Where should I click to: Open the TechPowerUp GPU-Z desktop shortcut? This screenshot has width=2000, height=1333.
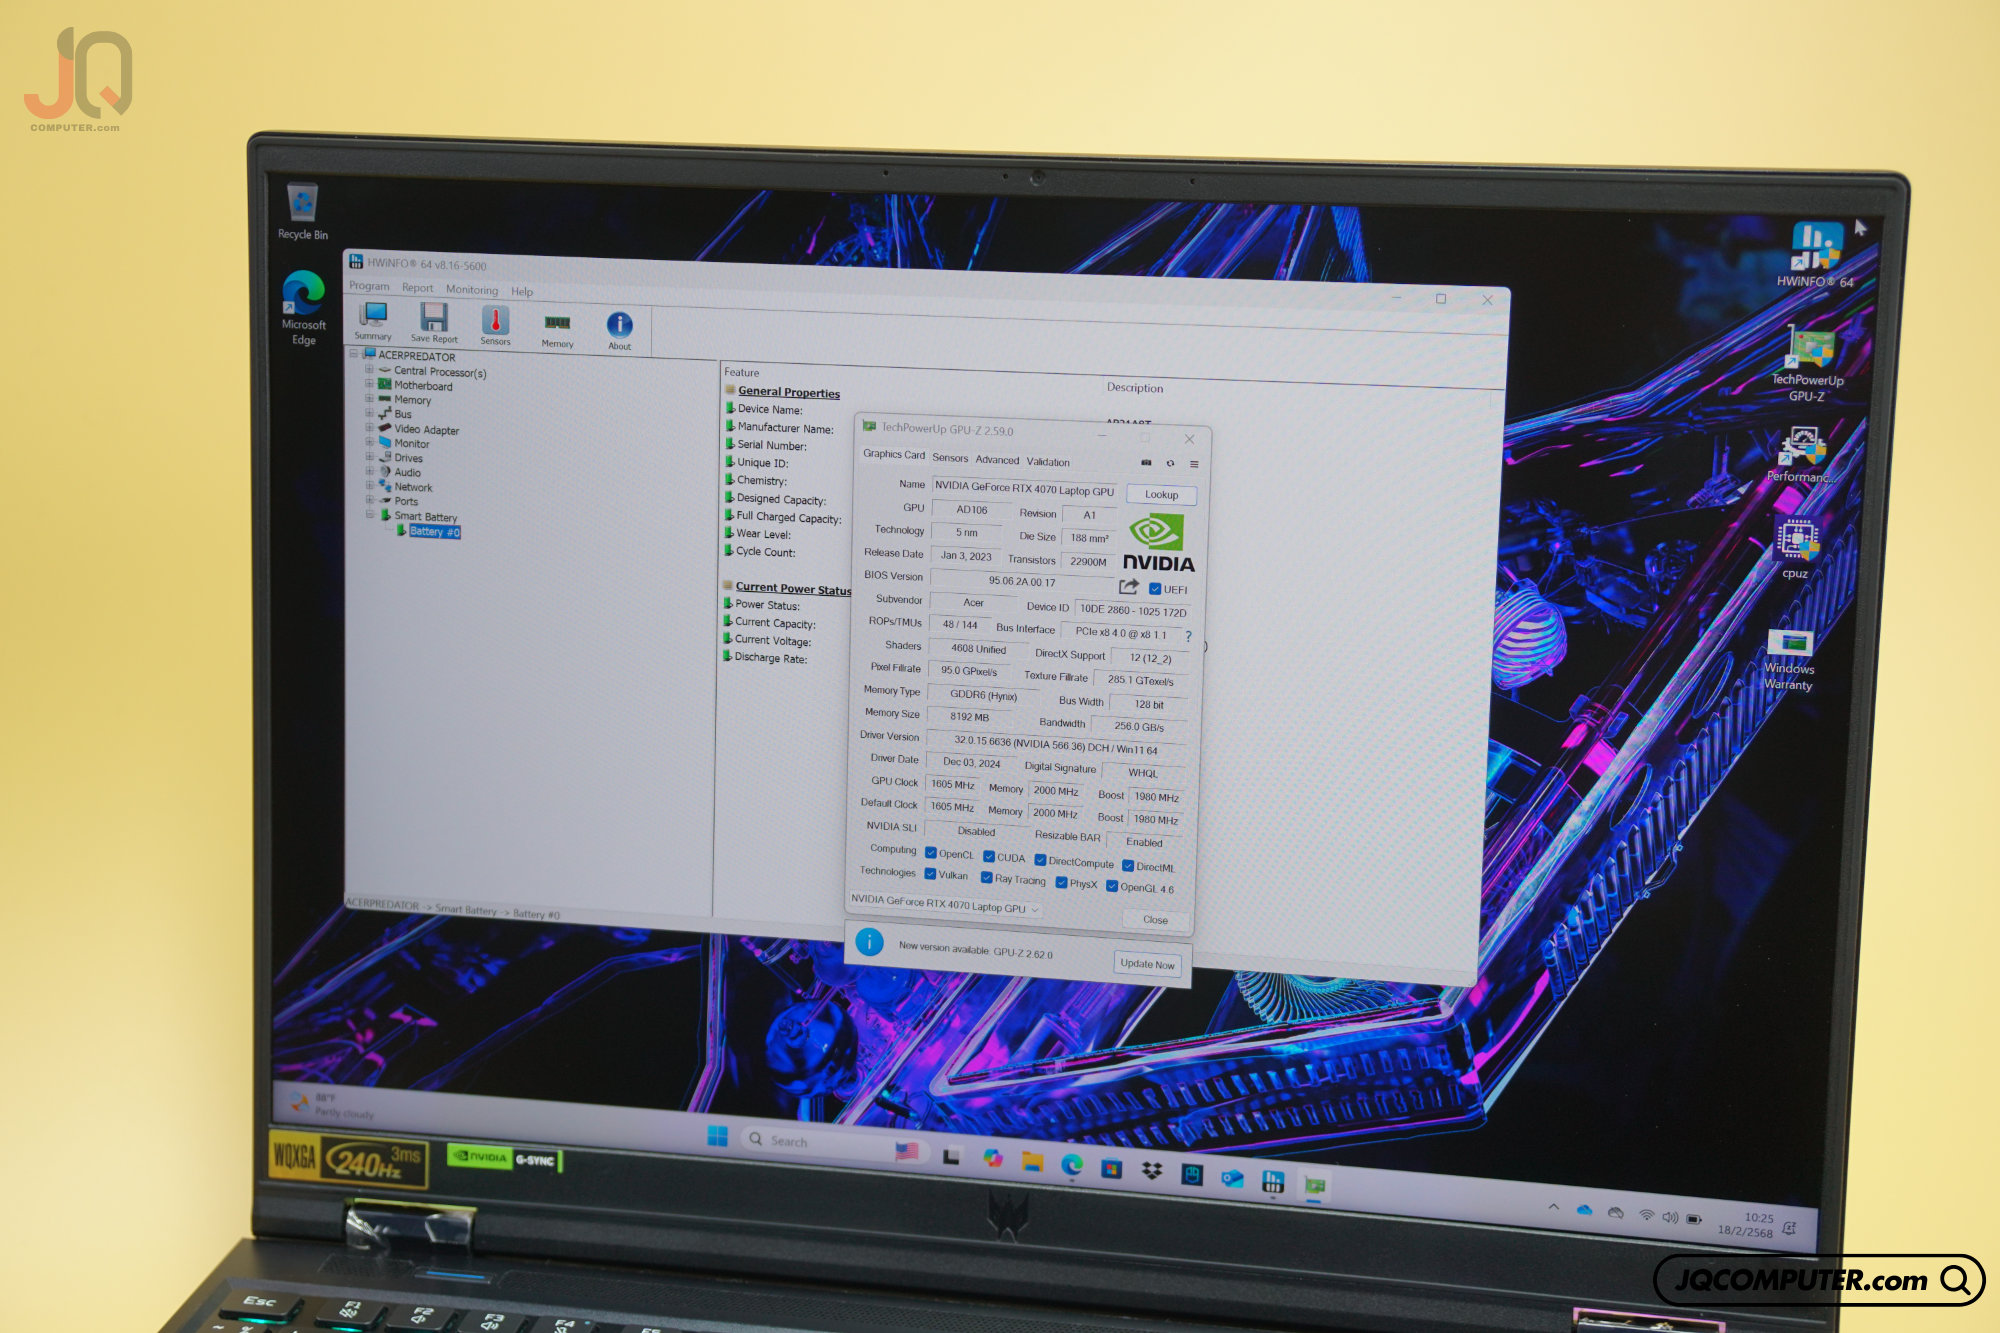pos(1808,366)
